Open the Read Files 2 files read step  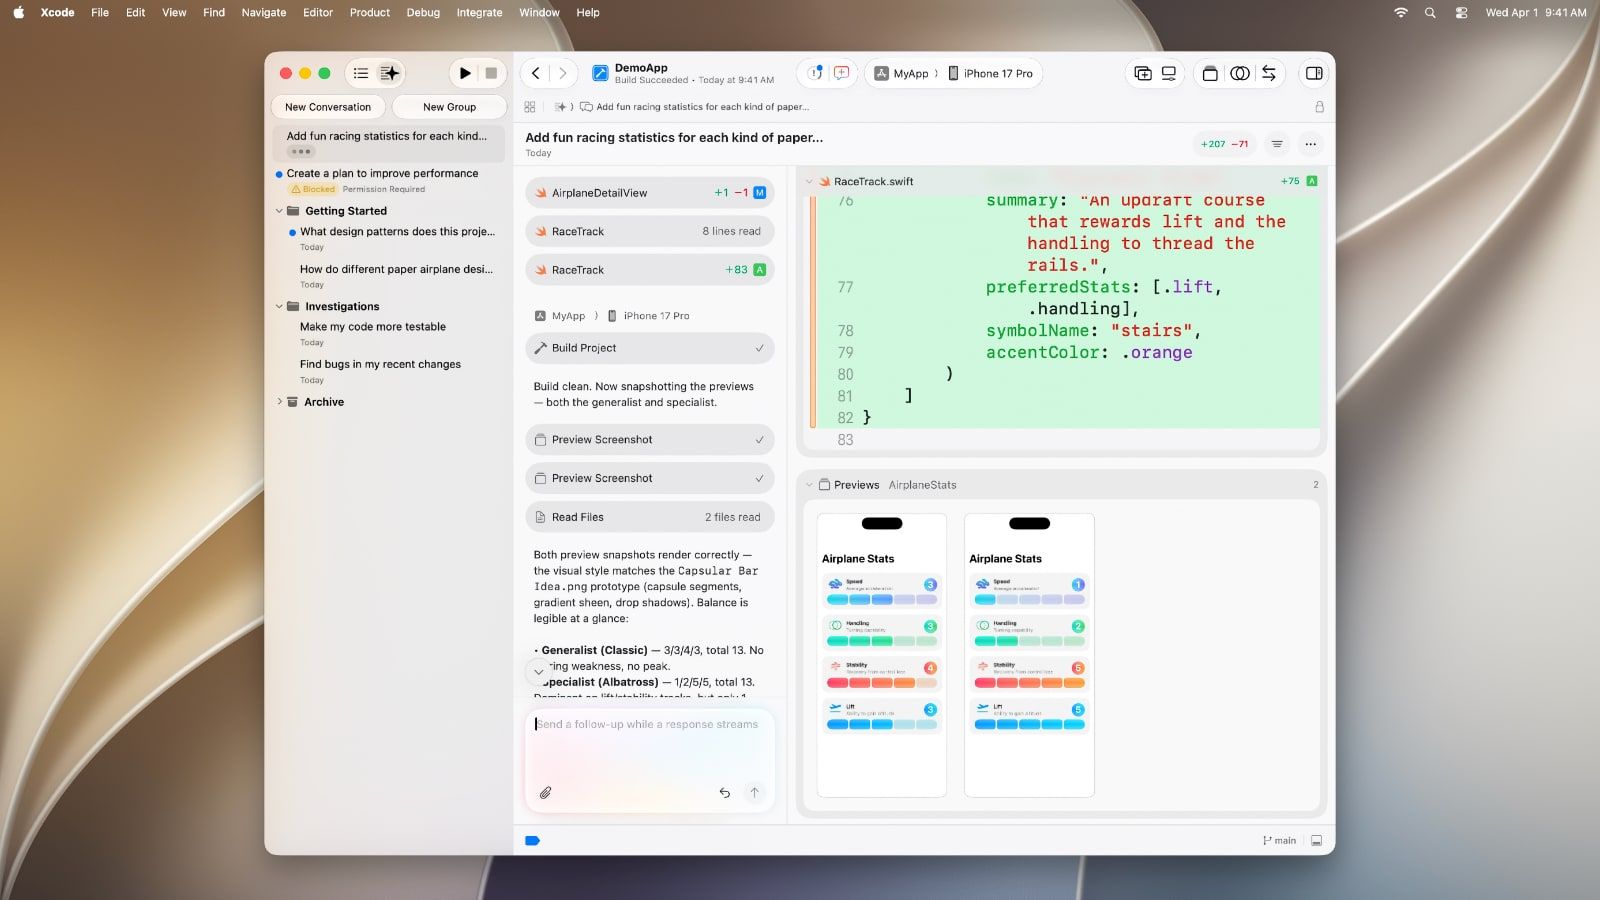point(650,517)
